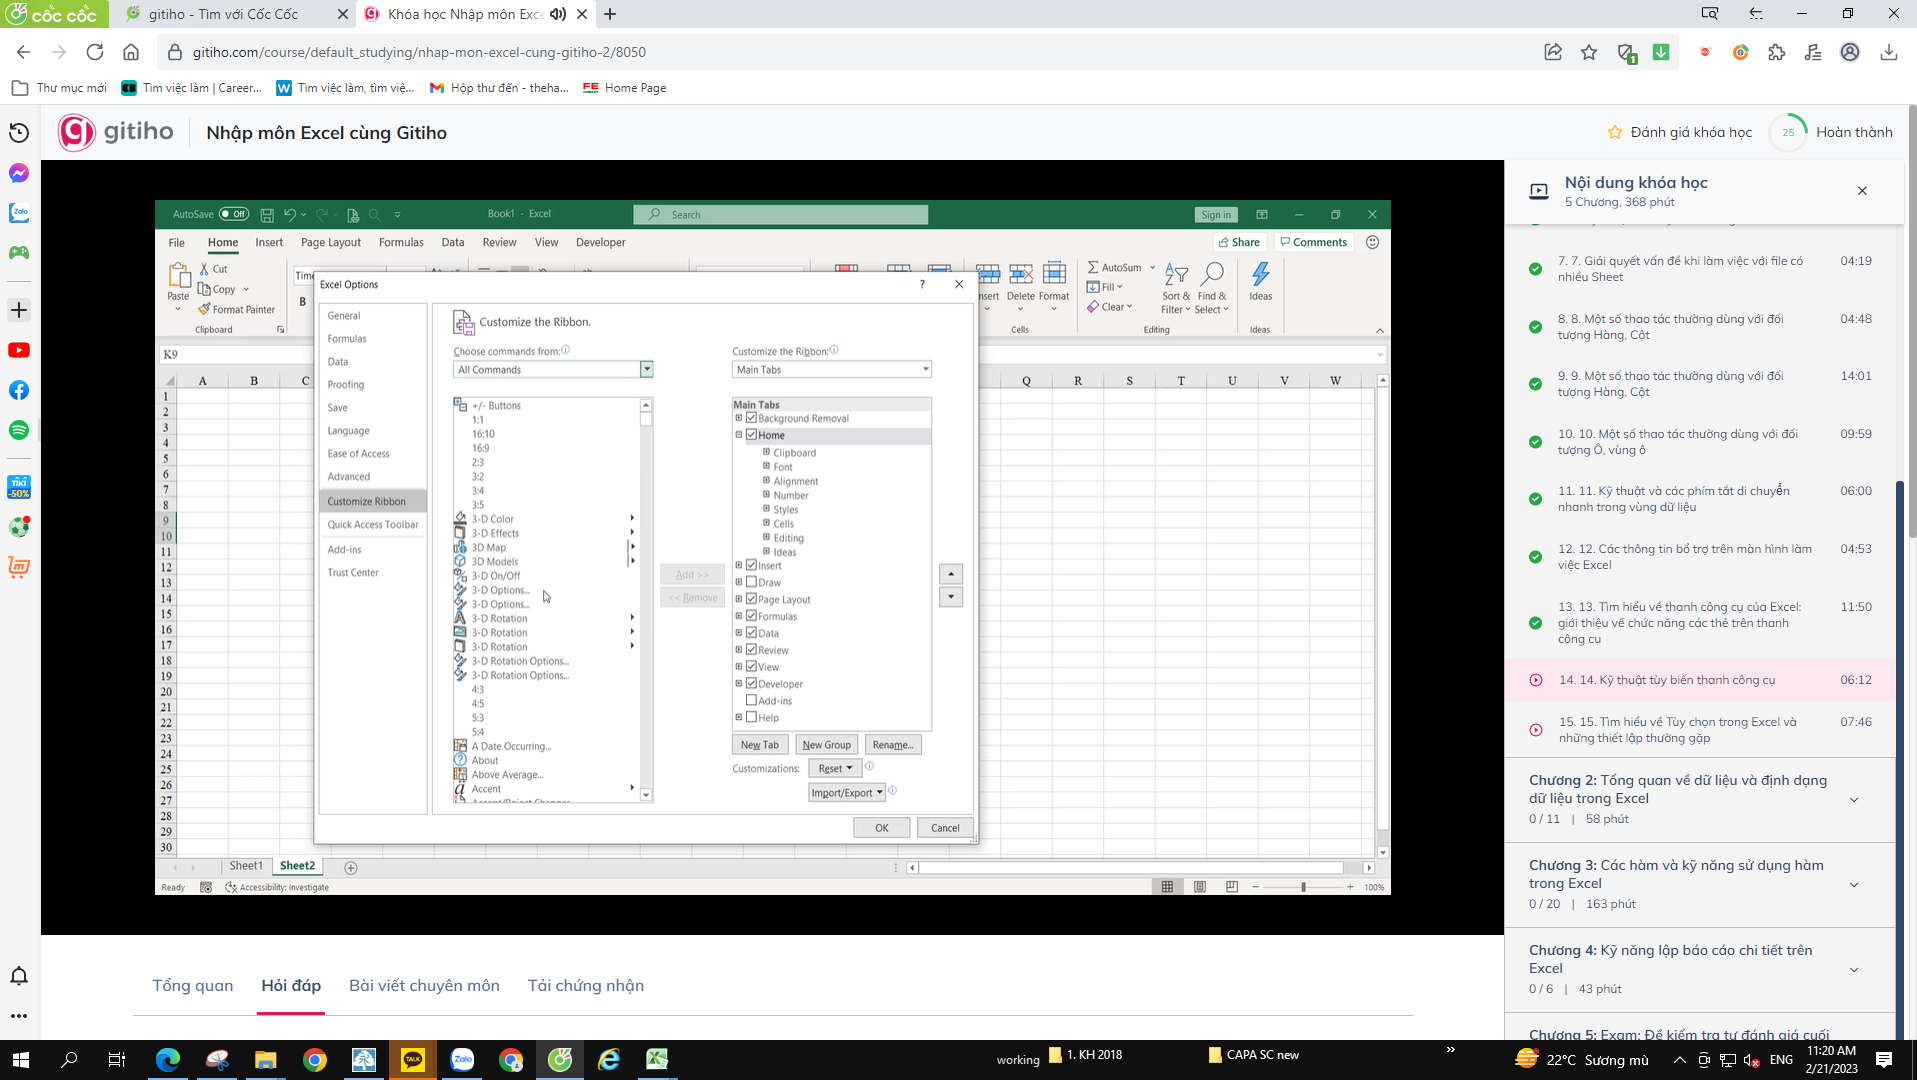Add a new worksheet with the plus icon
The image size is (1917, 1080).
[350, 866]
